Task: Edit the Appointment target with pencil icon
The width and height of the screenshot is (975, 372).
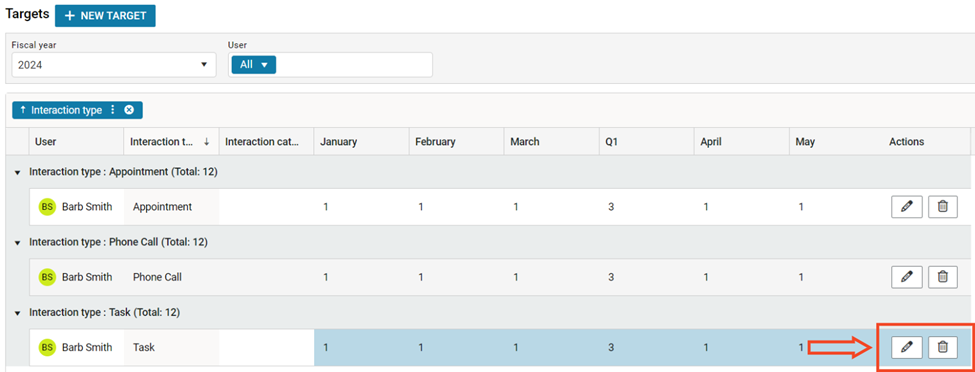Action: (907, 207)
